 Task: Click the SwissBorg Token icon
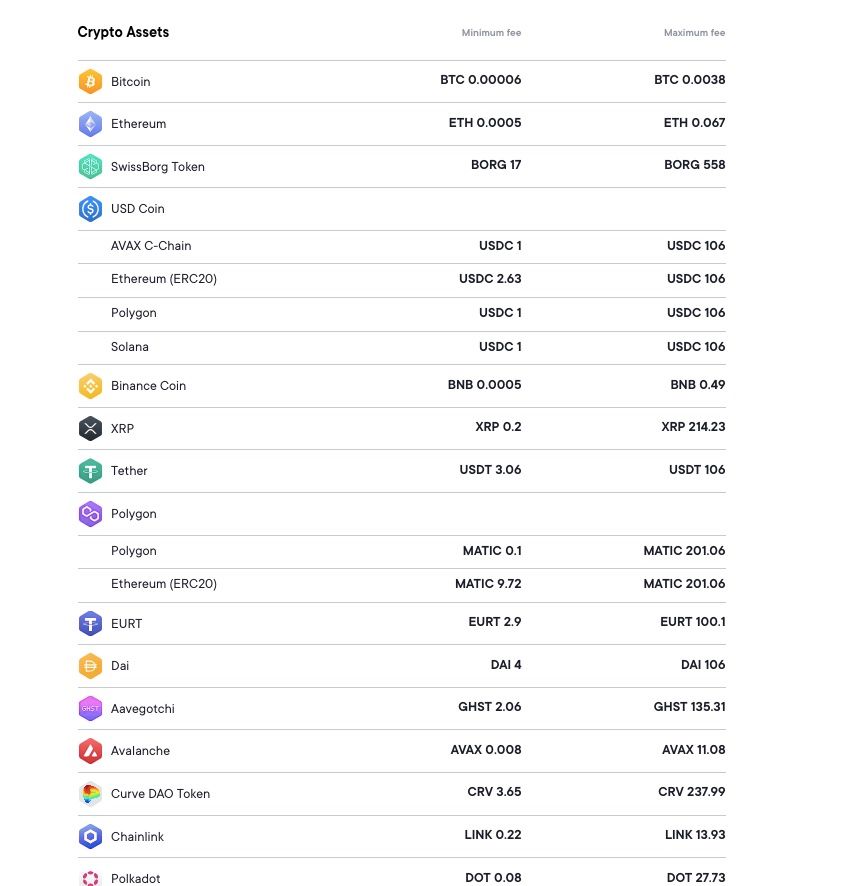[x=90, y=167]
